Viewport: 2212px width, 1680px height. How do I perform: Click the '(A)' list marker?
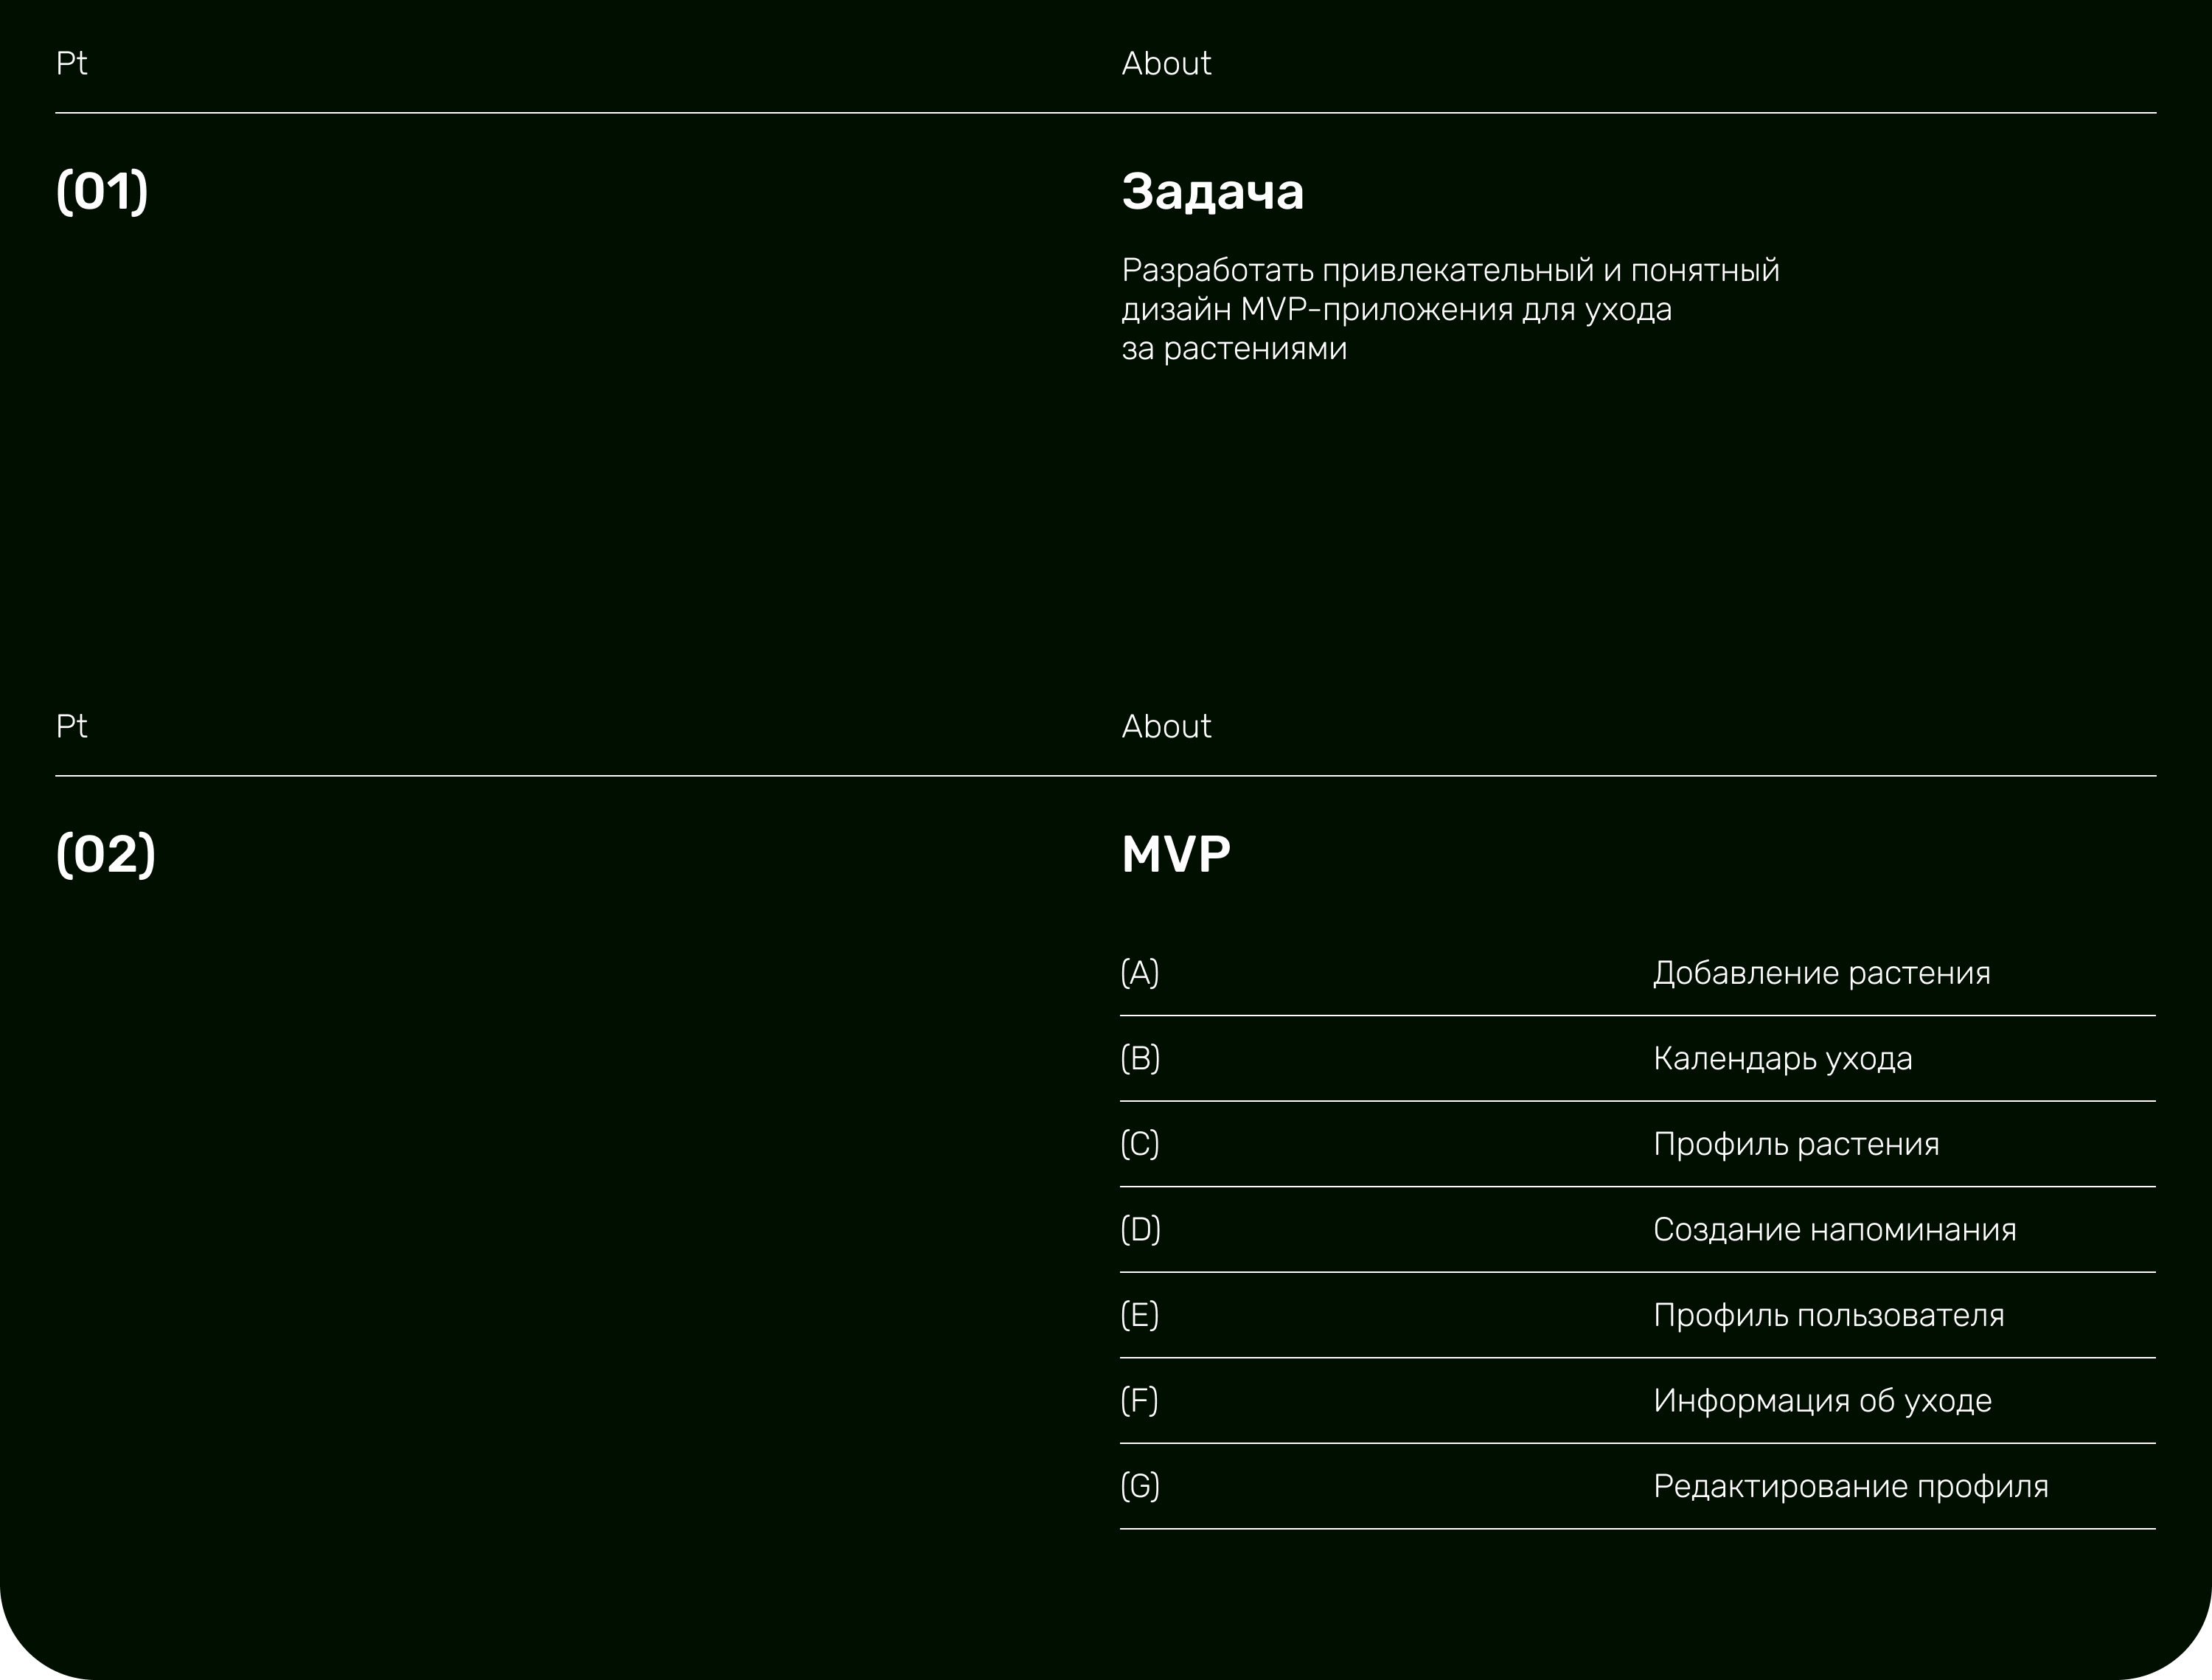click(1139, 973)
